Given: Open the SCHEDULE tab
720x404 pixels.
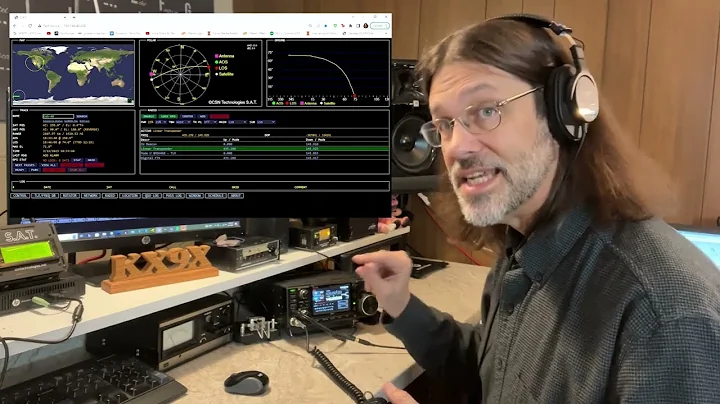Looking at the screenshot, I should click(216, 196).
